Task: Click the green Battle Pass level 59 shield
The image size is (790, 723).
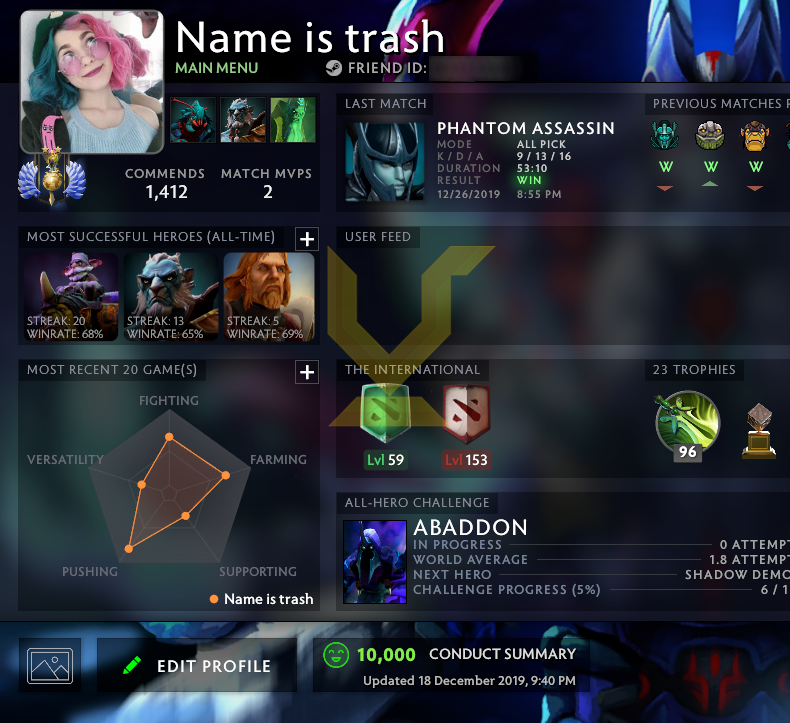Action: (x=385, y=413)
